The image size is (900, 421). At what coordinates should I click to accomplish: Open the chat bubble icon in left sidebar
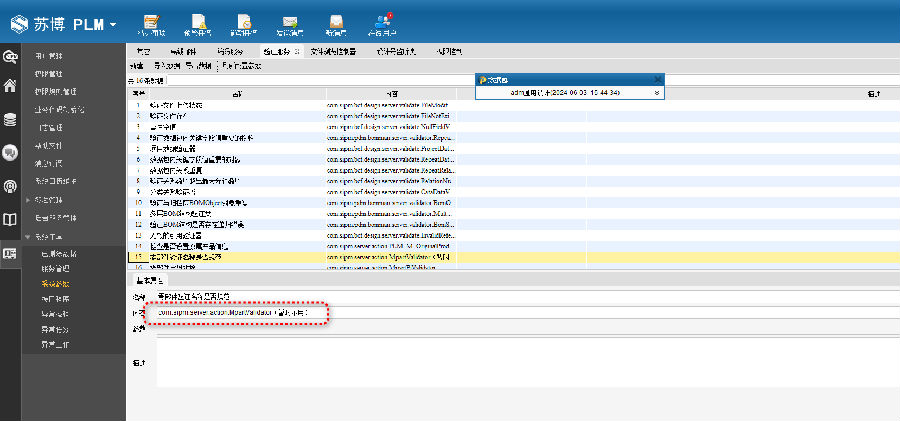[x=10, y=152]
